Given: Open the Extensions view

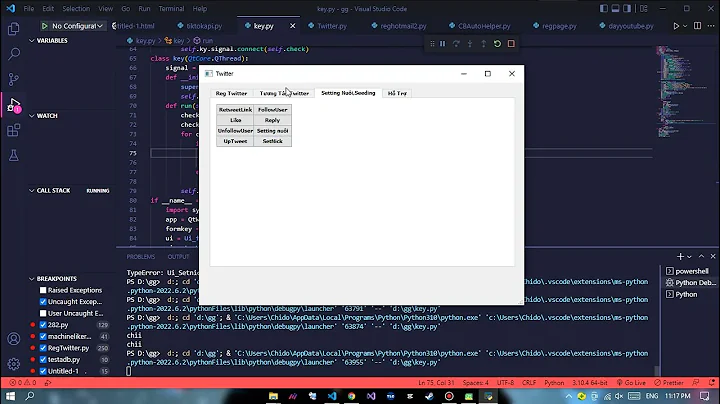Looking at the screenshot, I should 14,130.
